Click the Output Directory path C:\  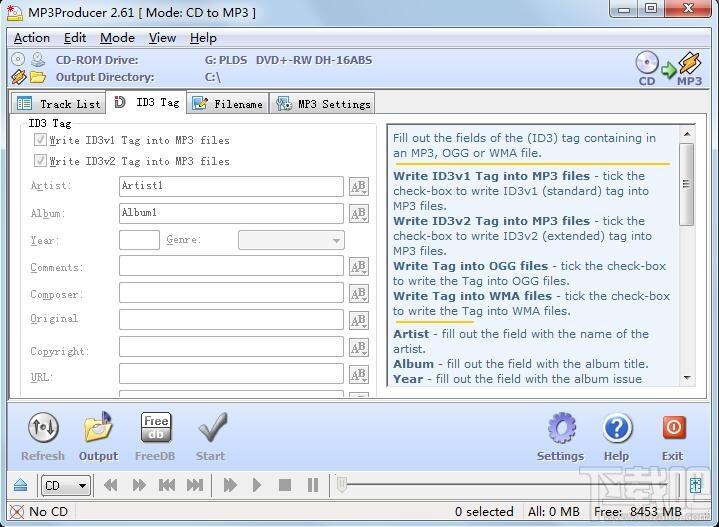(x=213, y=77)
